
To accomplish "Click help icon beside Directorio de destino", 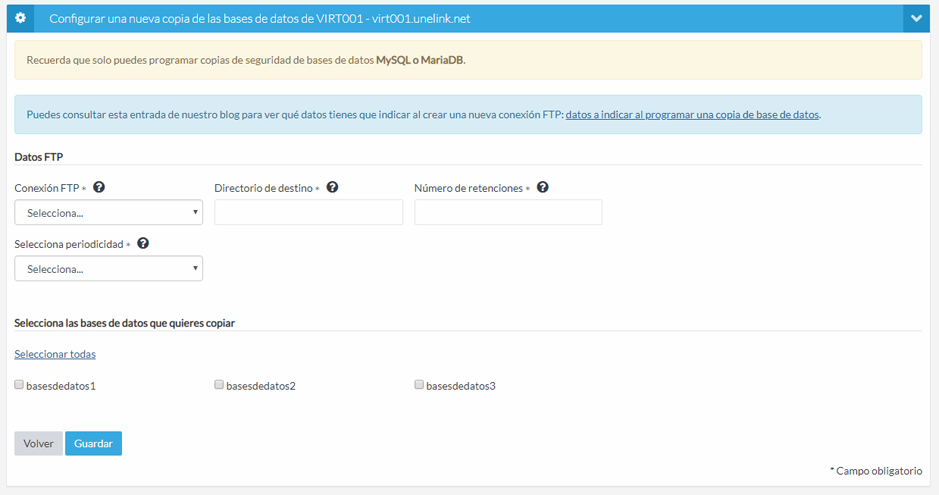I will click(332, 187).
